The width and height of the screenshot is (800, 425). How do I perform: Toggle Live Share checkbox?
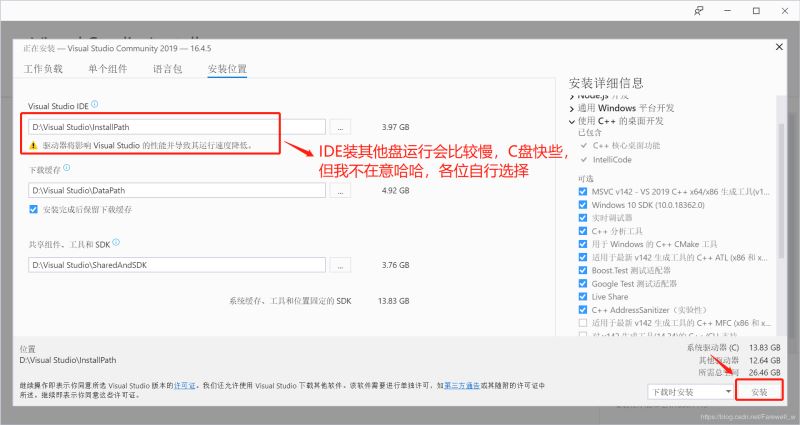point(583,296)
